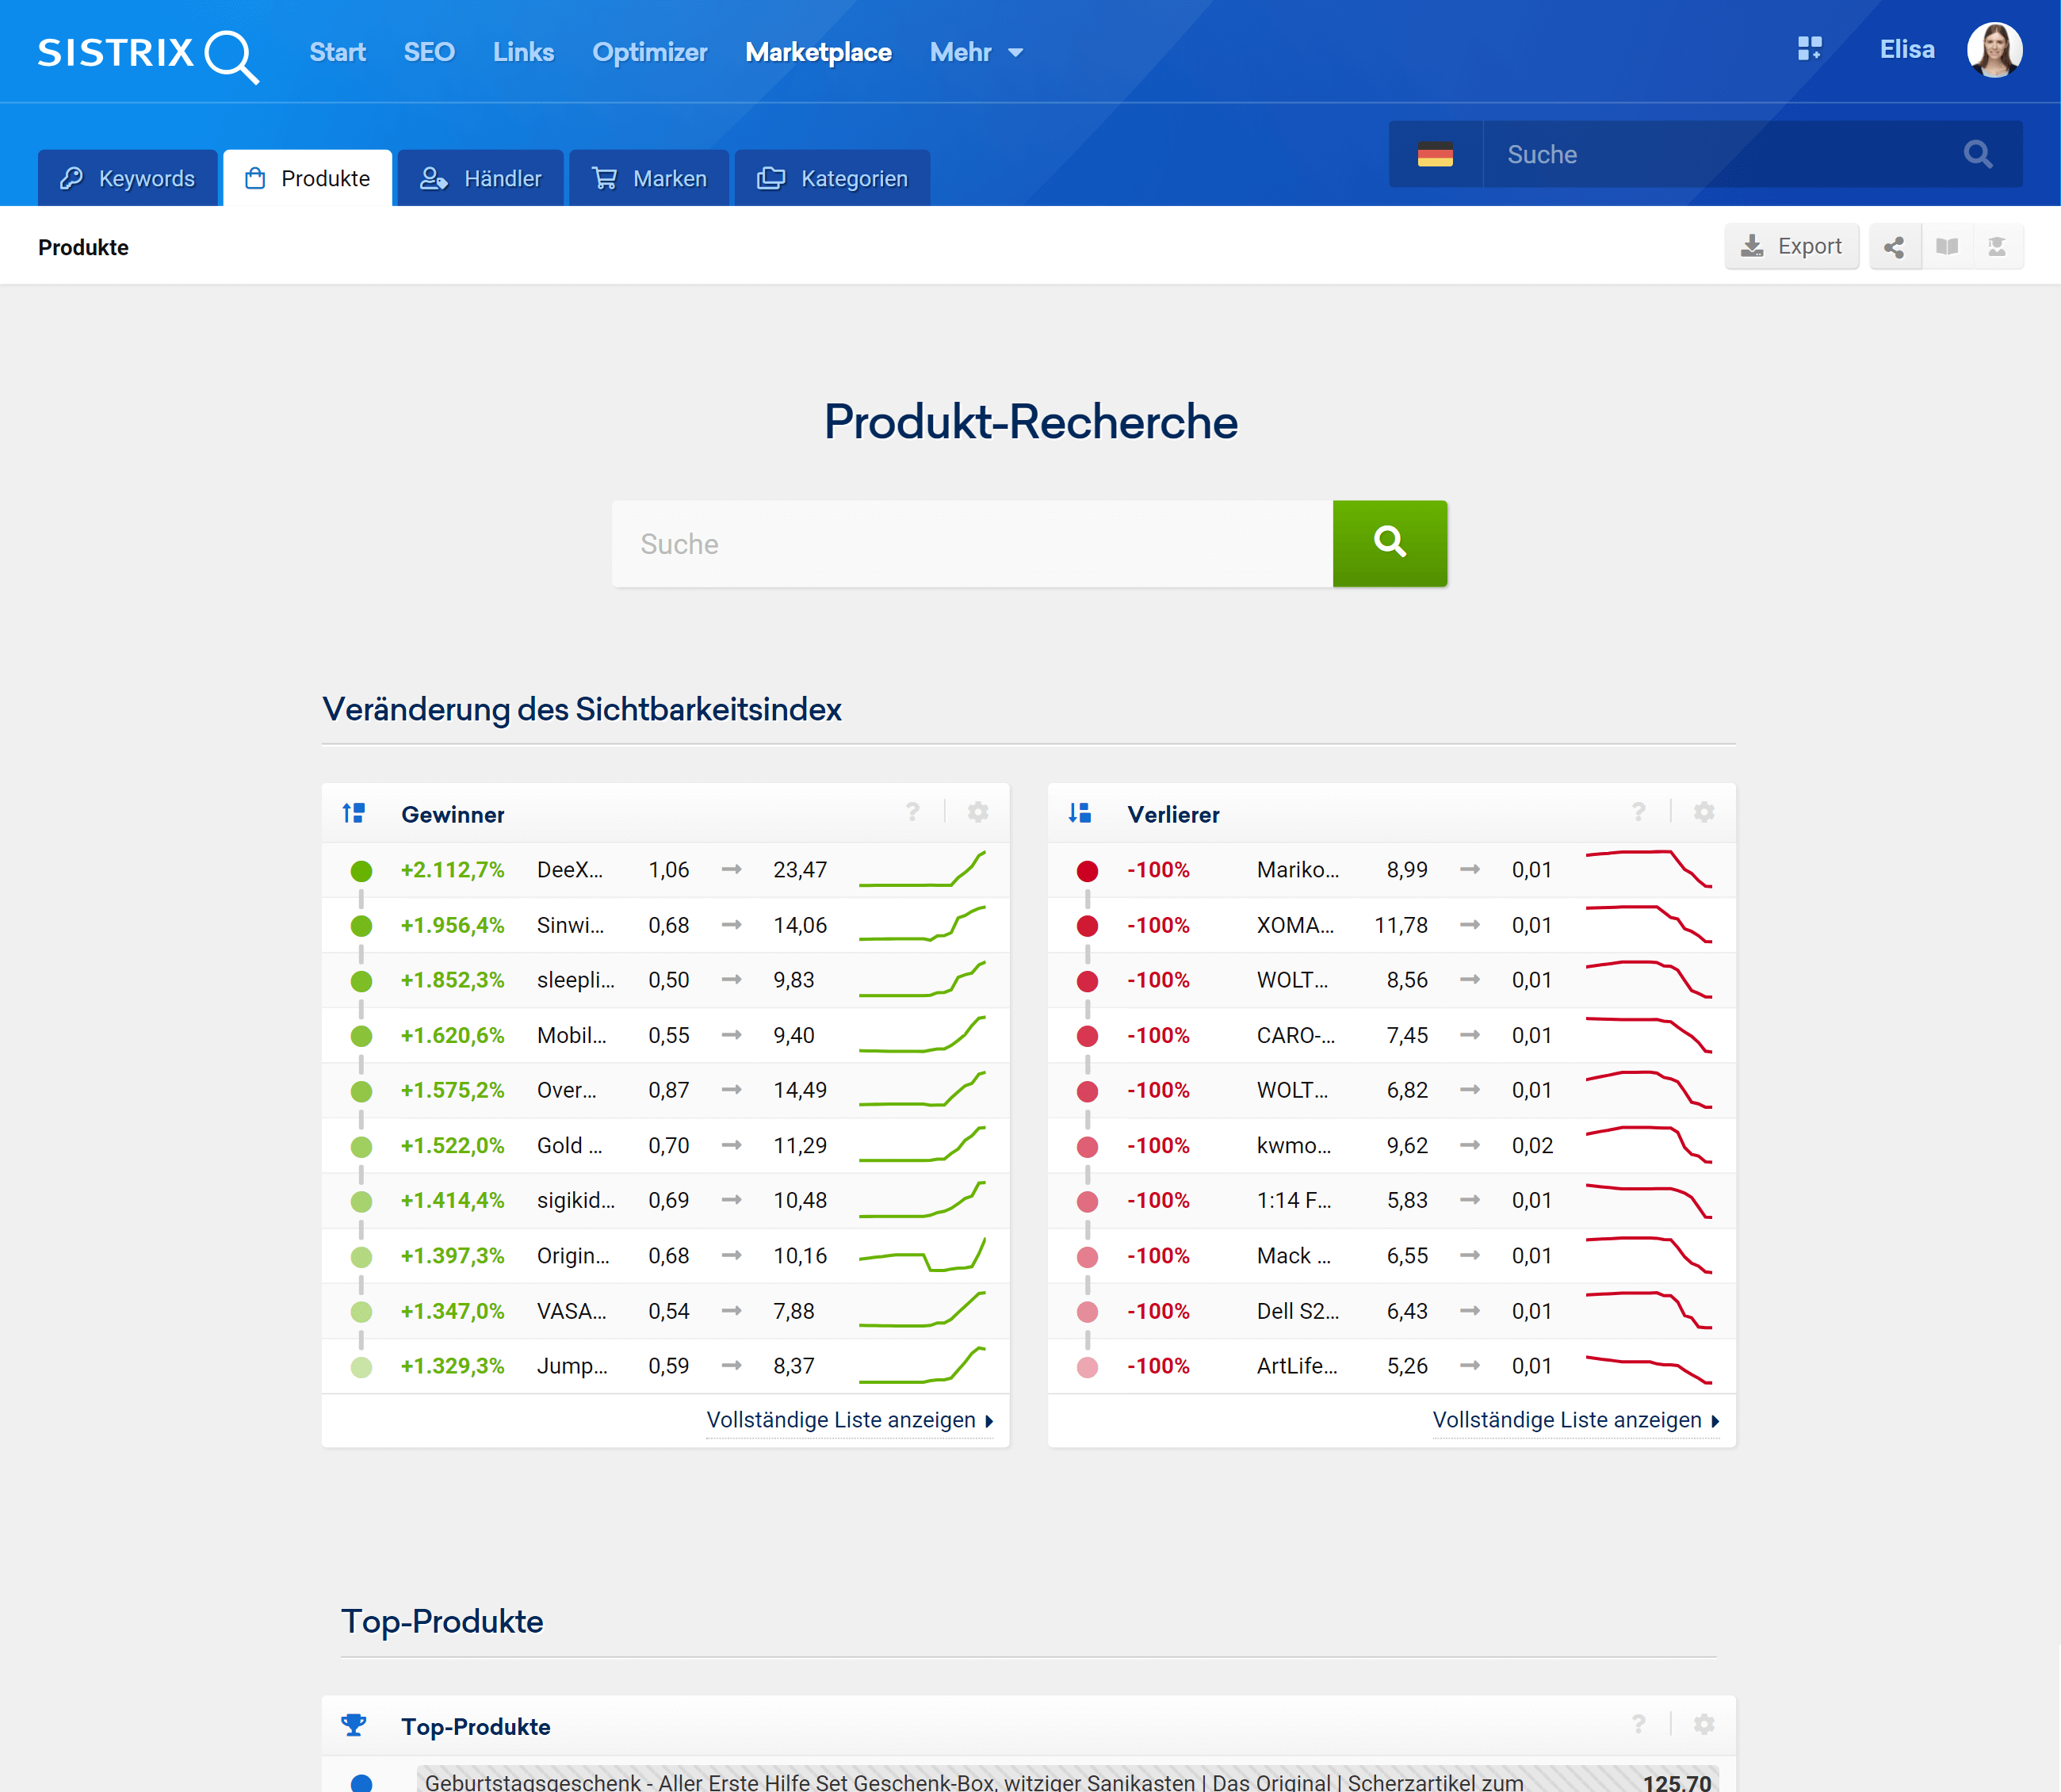Click the rightmost toolbar icon after handbook
The image size is (2061, 1792).
[1997, 247]
